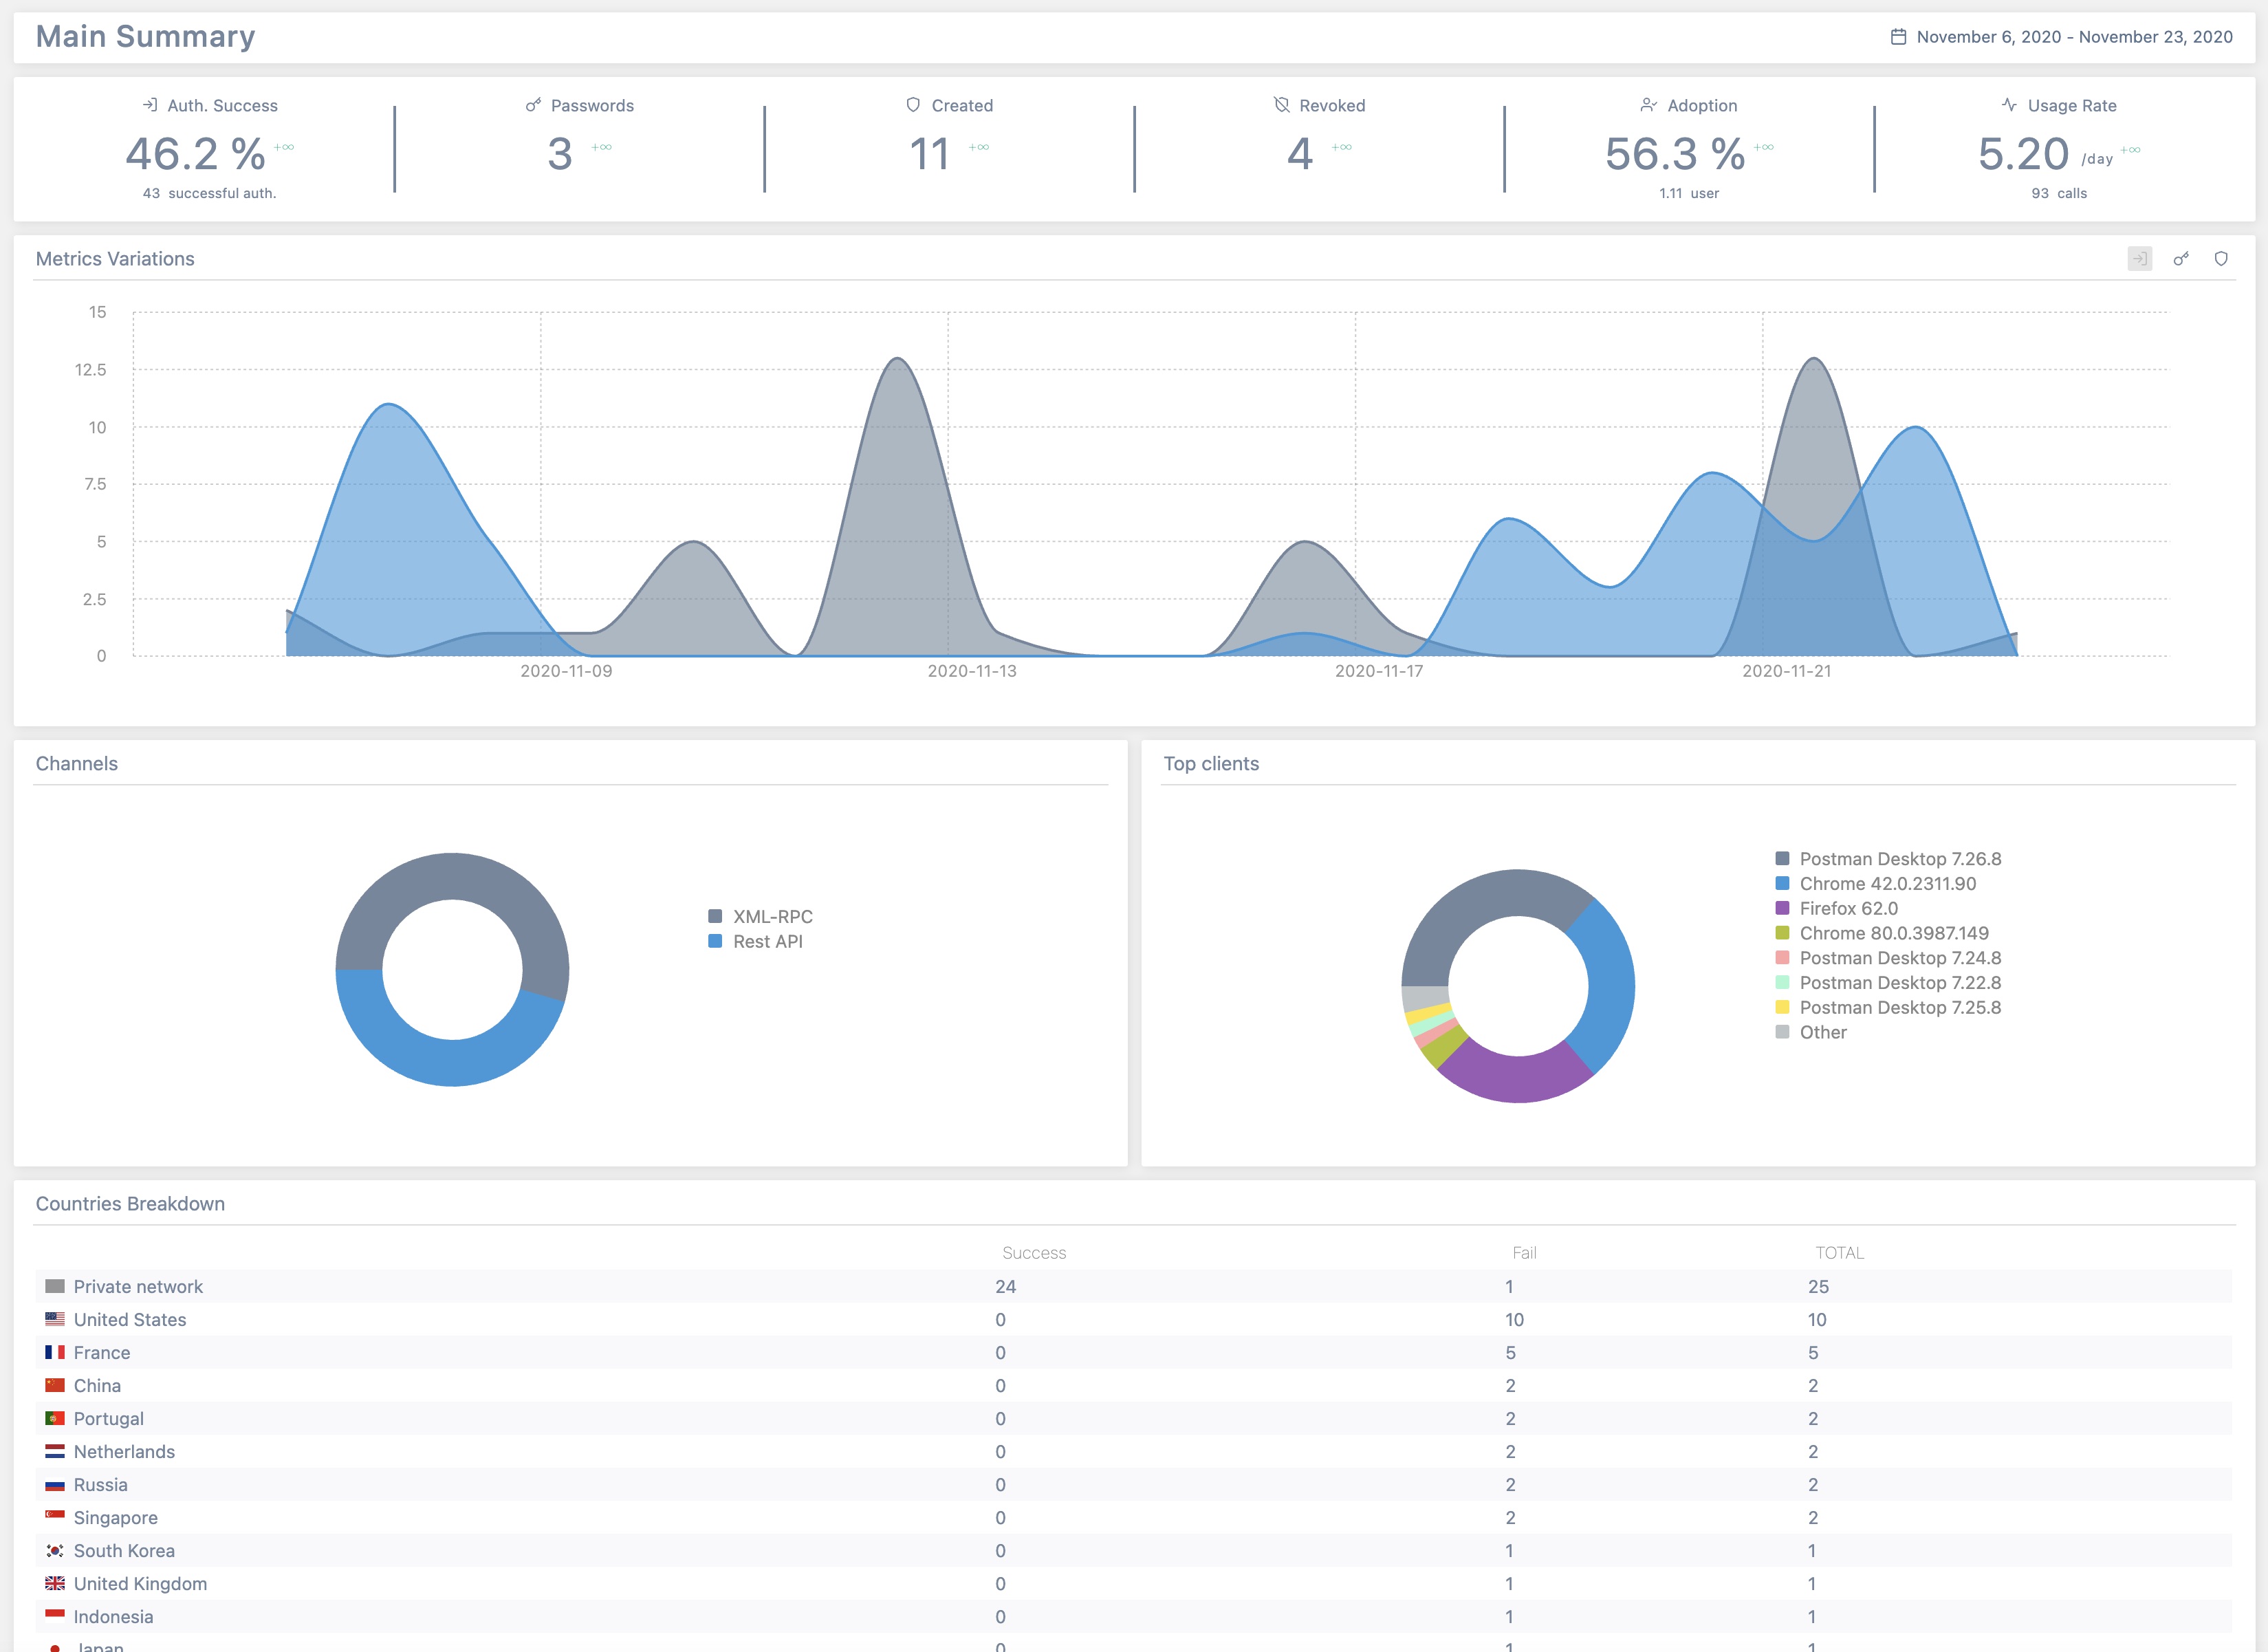Click the Success column header

[x=1034, y=1253]
